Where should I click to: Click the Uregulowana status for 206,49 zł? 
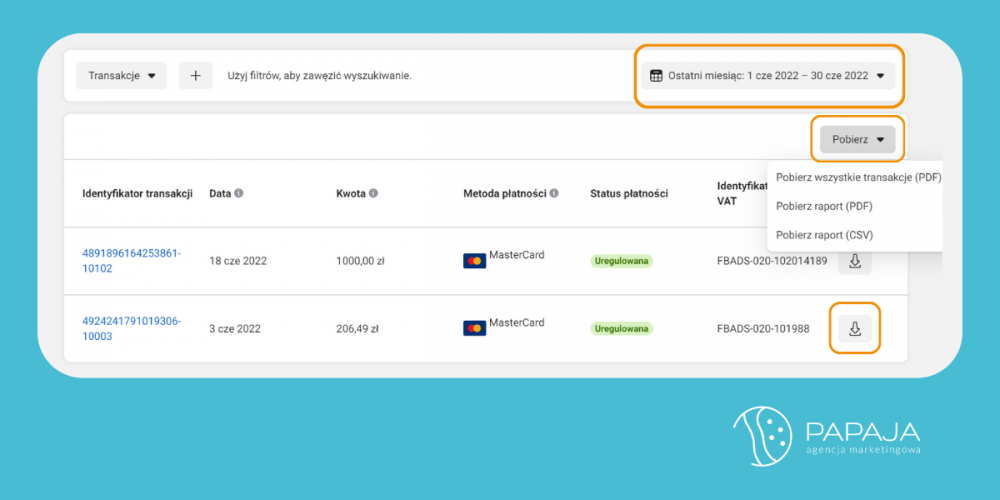click(622, 329)
